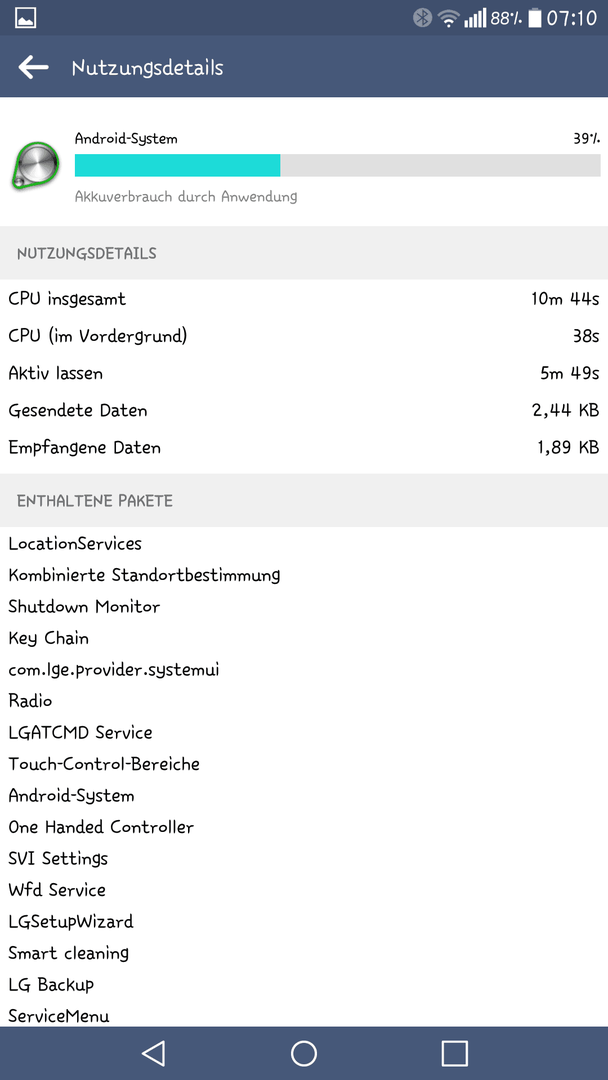Tap the Bluetooth status bar icon

click(422, 18)
